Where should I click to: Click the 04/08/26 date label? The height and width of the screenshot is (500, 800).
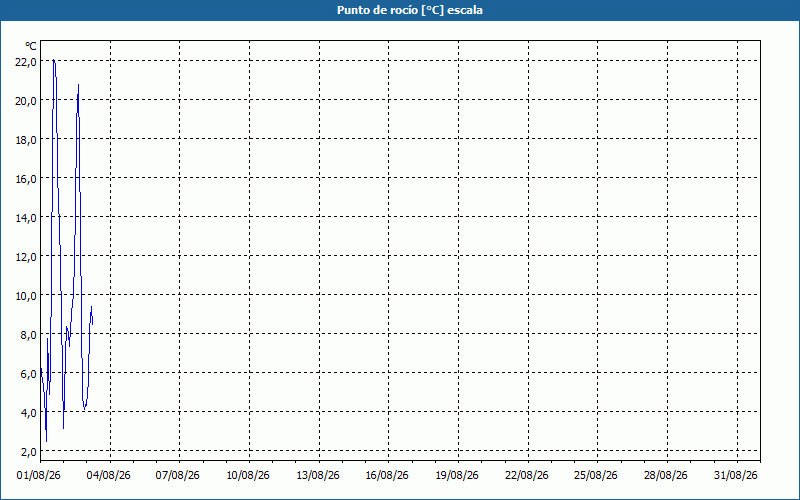[108, 476]
